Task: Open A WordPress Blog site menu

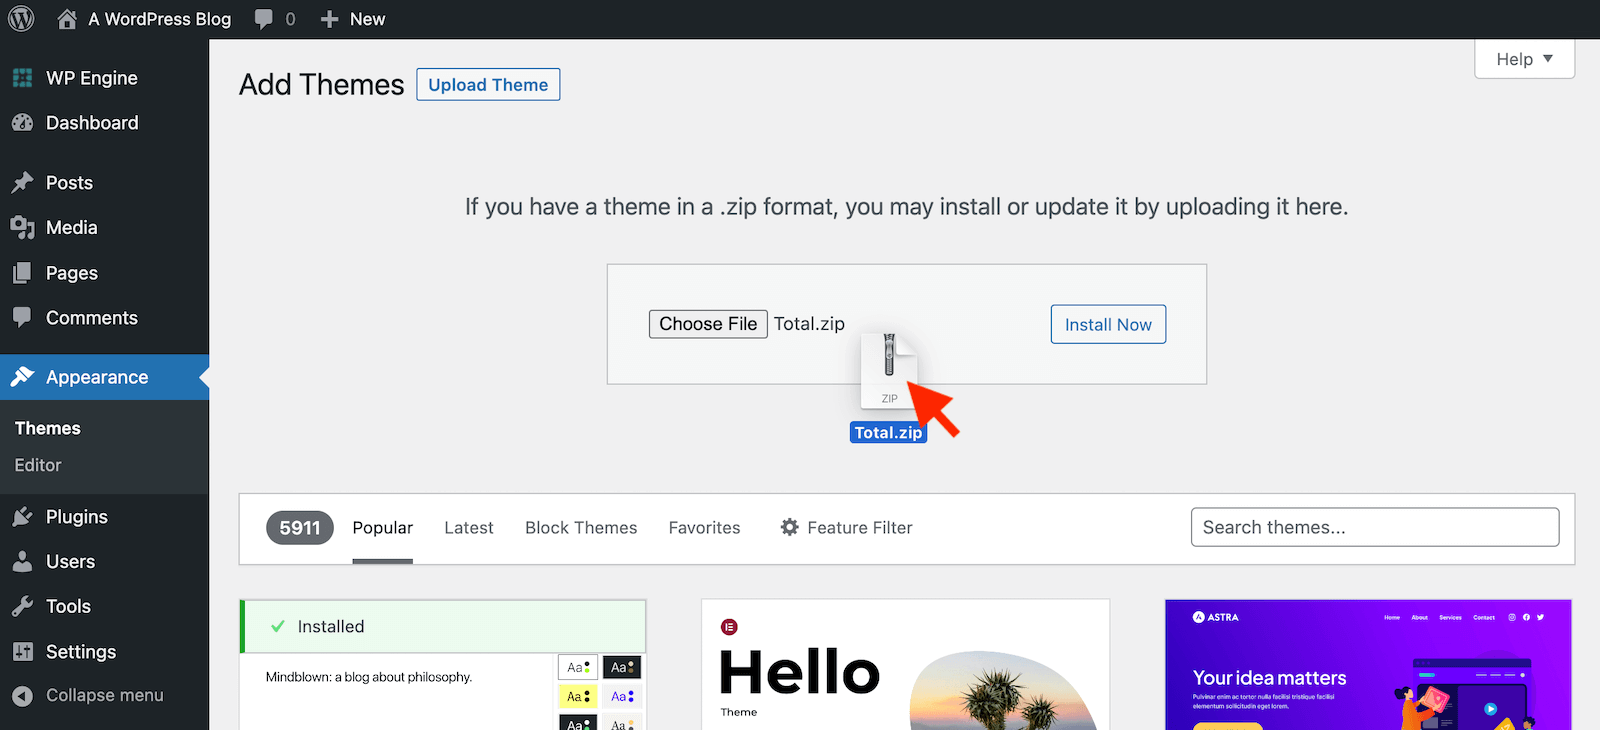Action: pos(145,19)
